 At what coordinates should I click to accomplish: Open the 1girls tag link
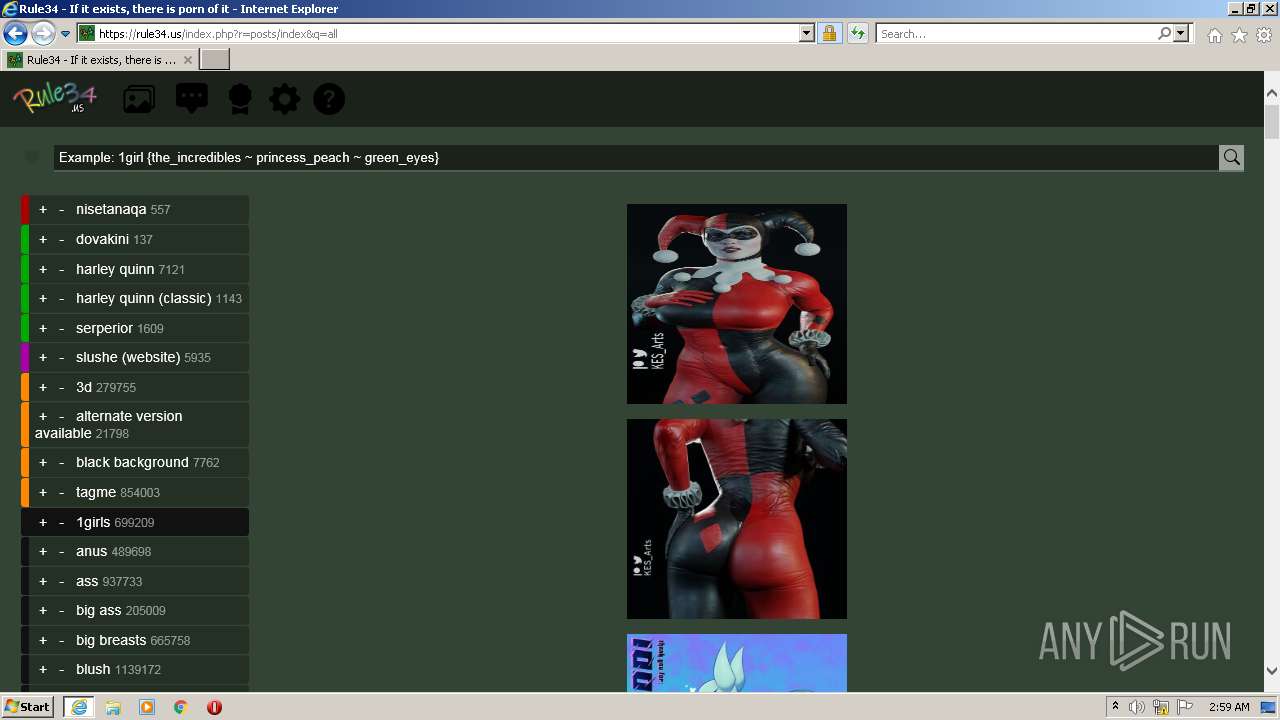click(x=93, y=522)
